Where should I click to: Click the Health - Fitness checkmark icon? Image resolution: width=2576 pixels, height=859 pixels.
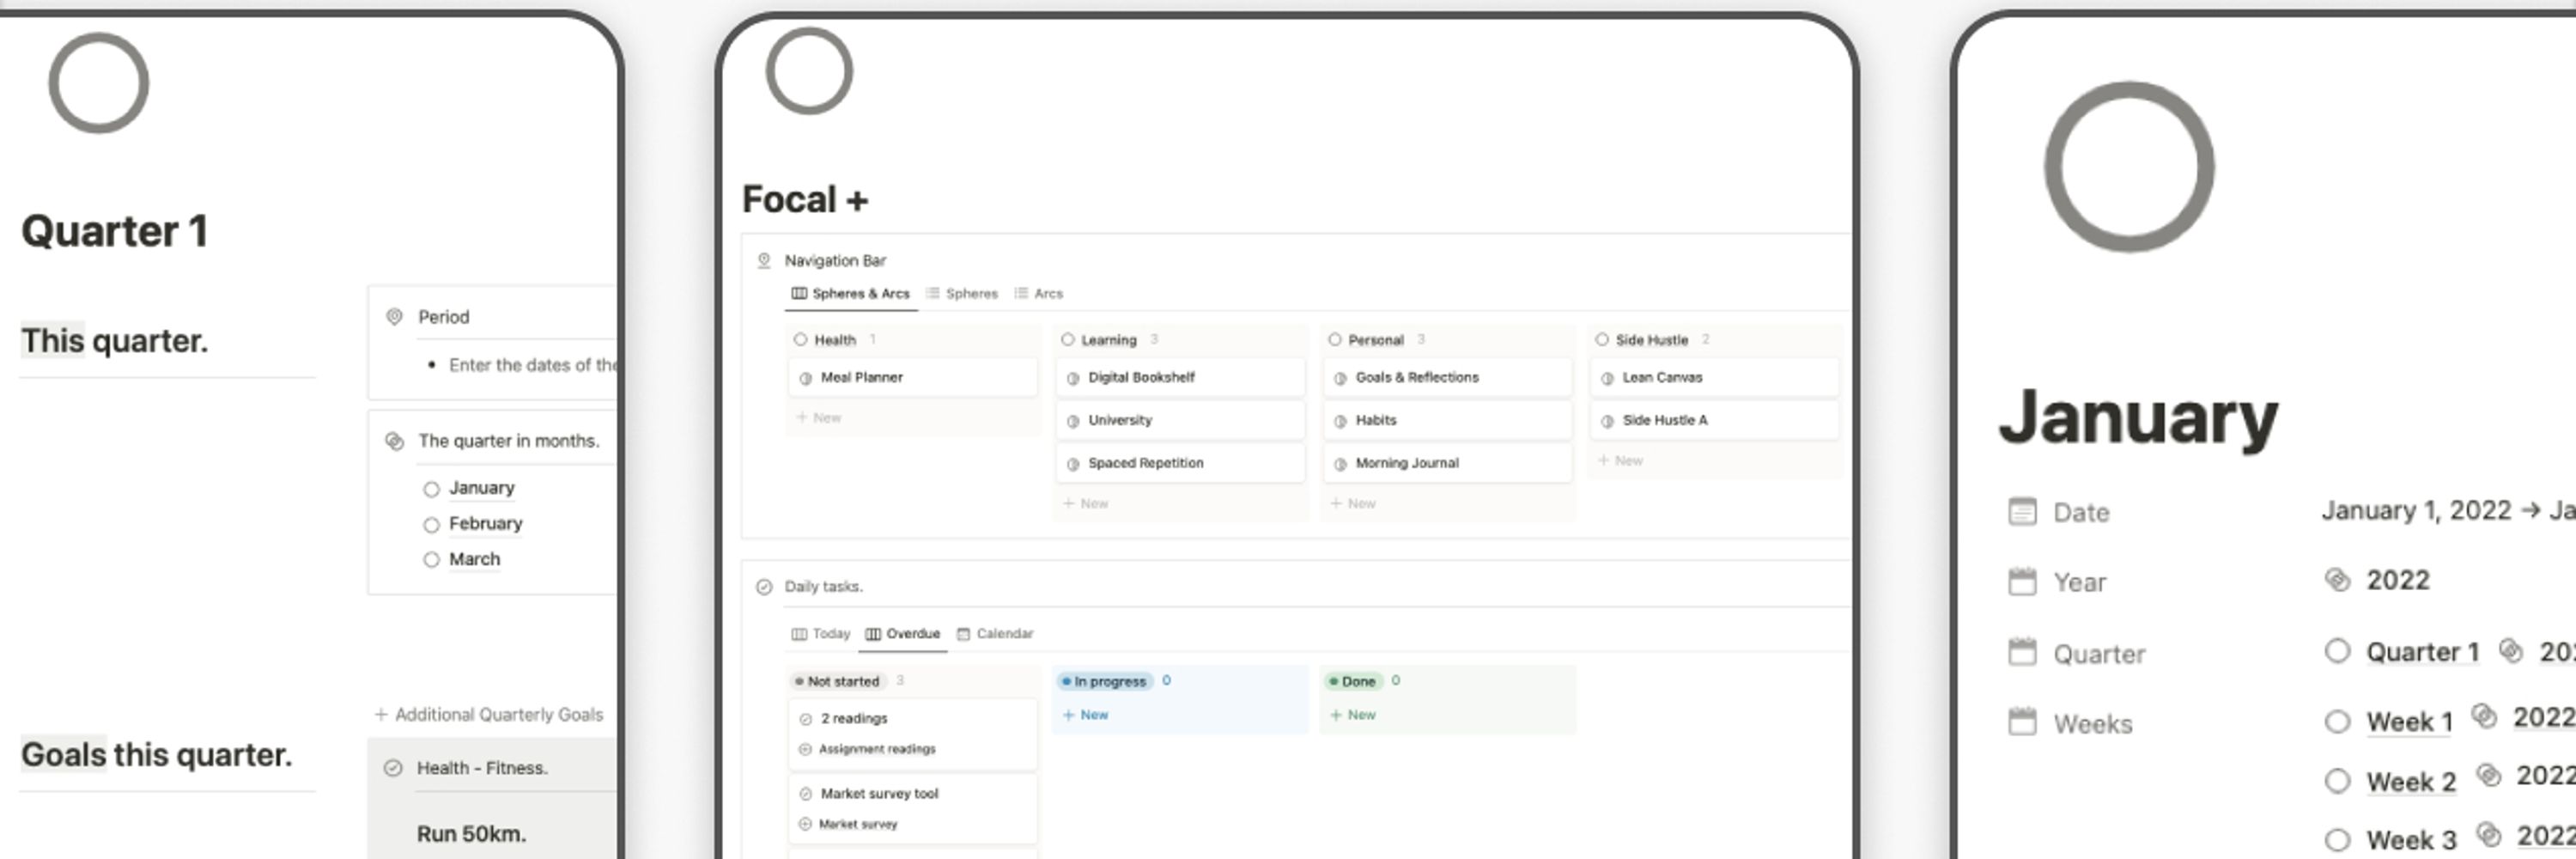393,768
